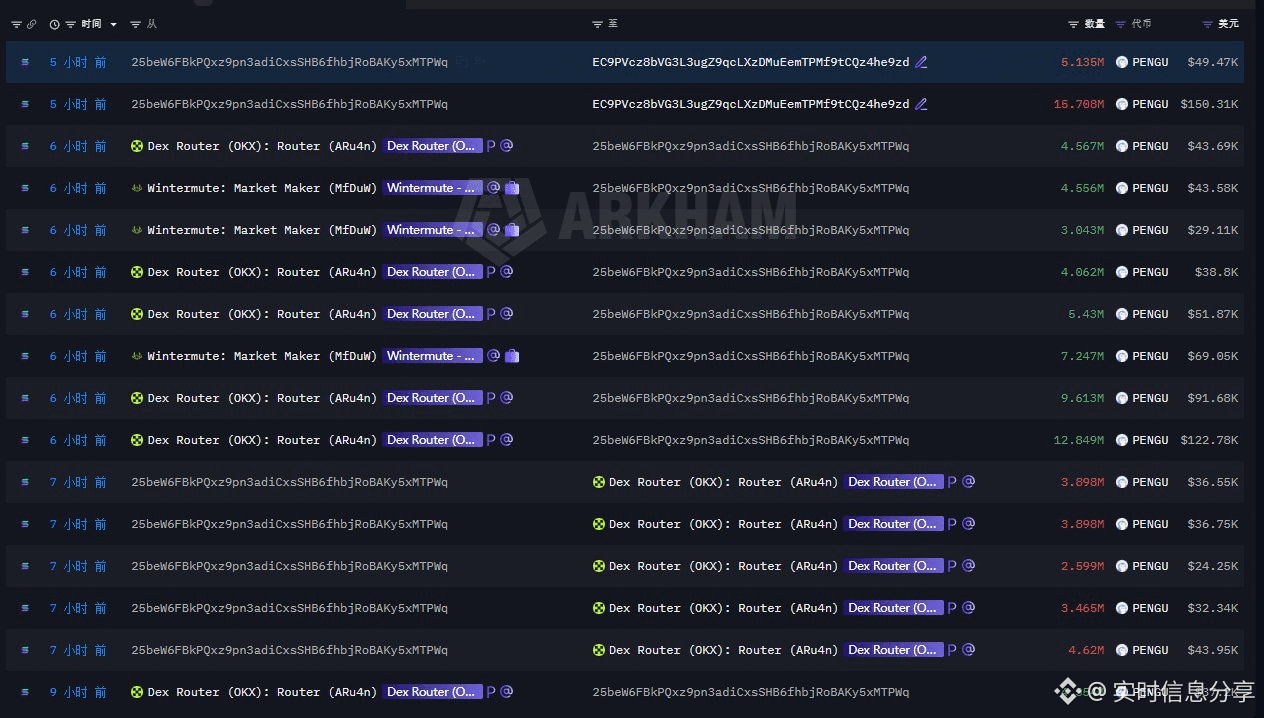
Task: Click the @ icon in the $32.34K row
Action: pyautogui.click(x=968, y=608)
